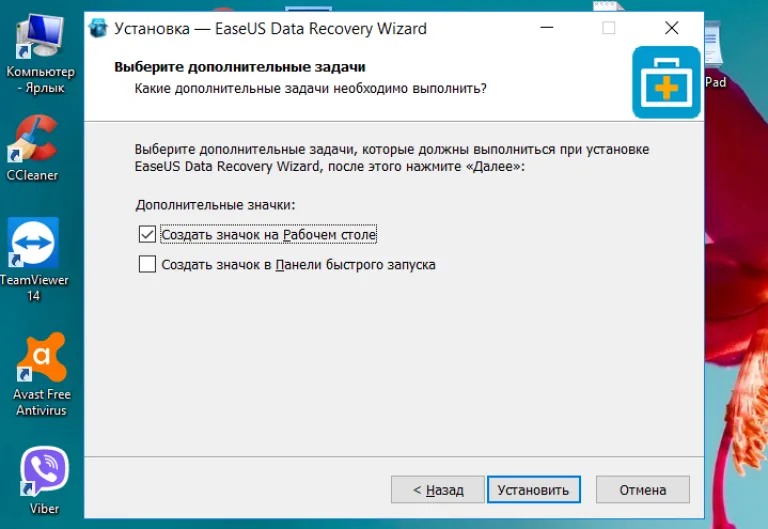Click the installer icon in the title bar

coord(98,28)
